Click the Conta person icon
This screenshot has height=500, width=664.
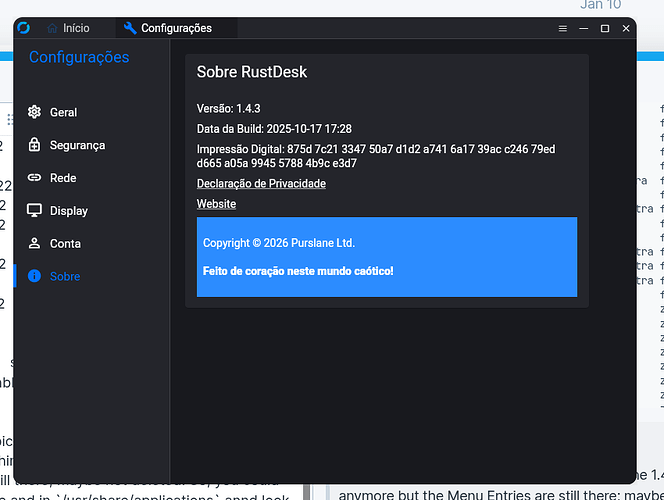tap(34, 244)
